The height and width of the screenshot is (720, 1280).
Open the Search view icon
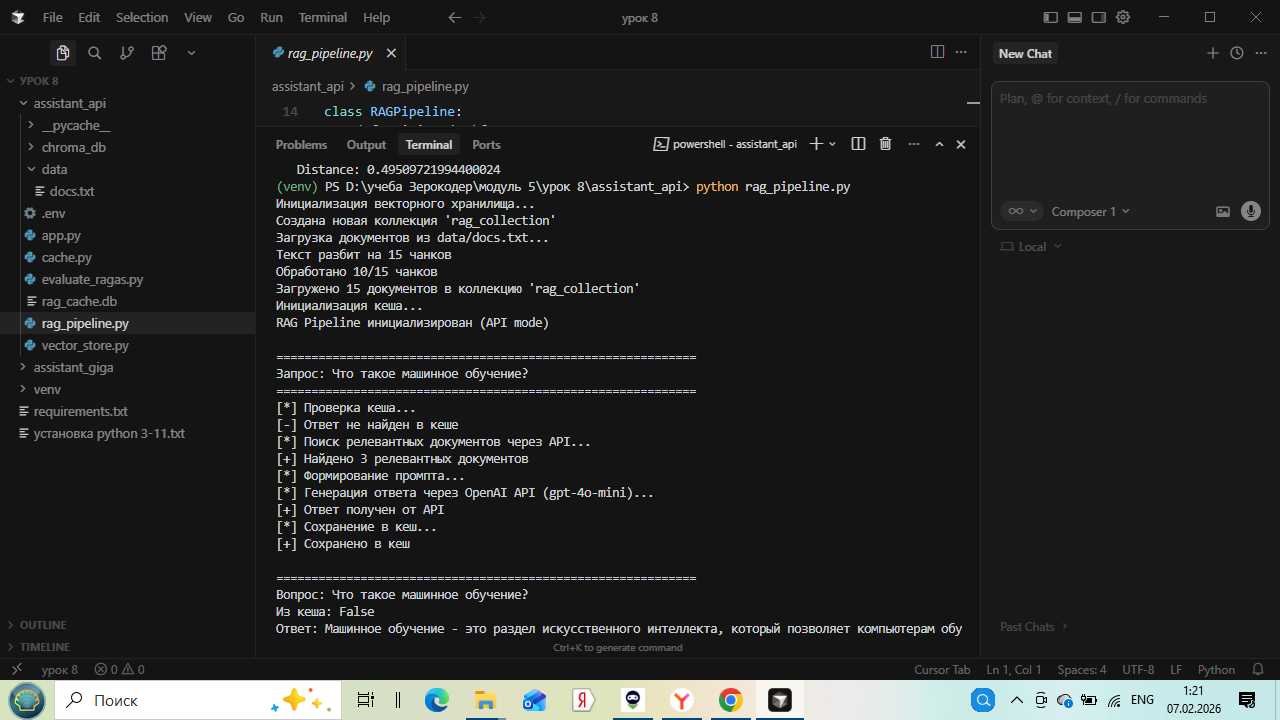pyautogui.click(x=95, y=53)
